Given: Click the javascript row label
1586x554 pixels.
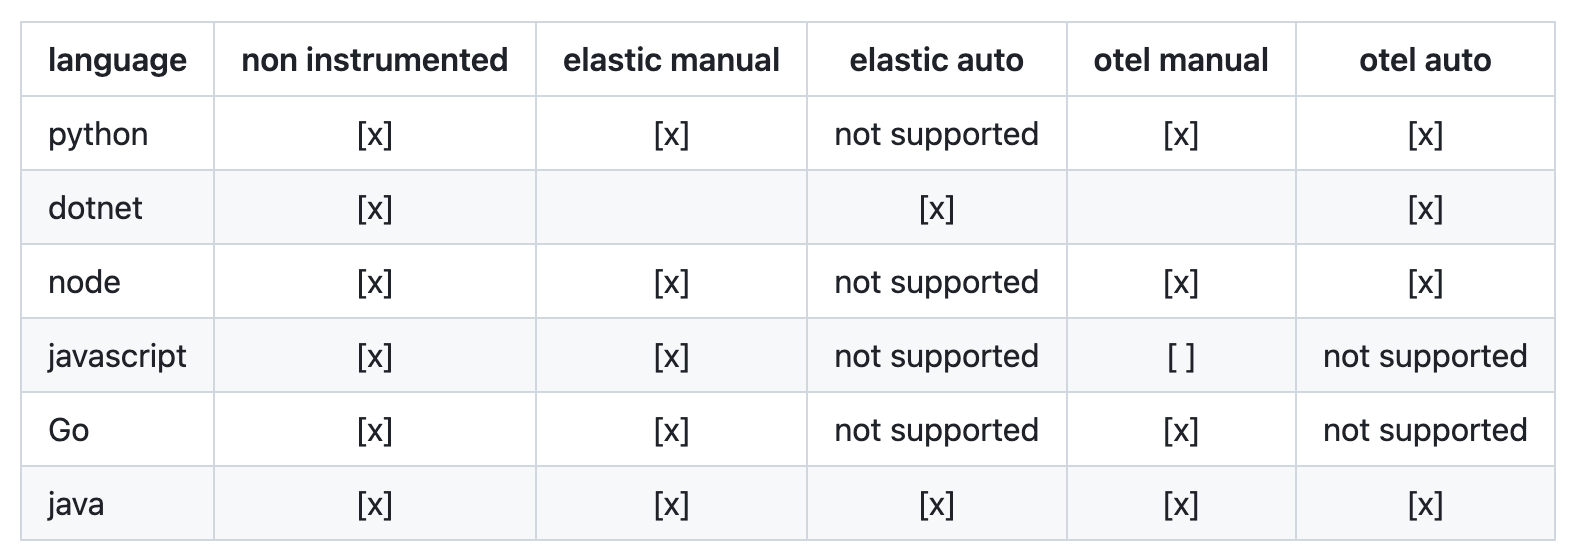Looking at the screenshot, I should click(117, 357).
